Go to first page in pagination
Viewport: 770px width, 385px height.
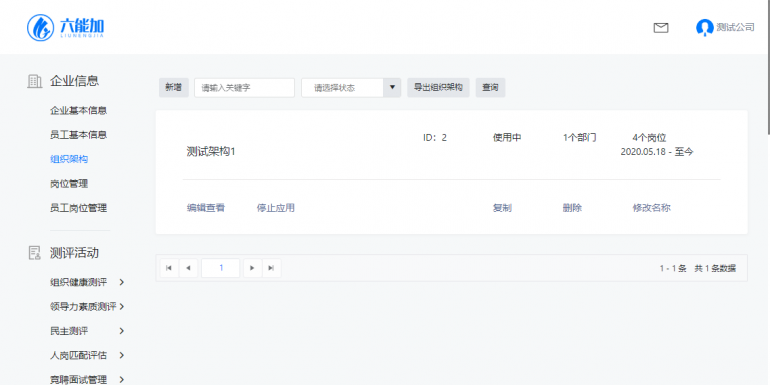click(169, 268)
